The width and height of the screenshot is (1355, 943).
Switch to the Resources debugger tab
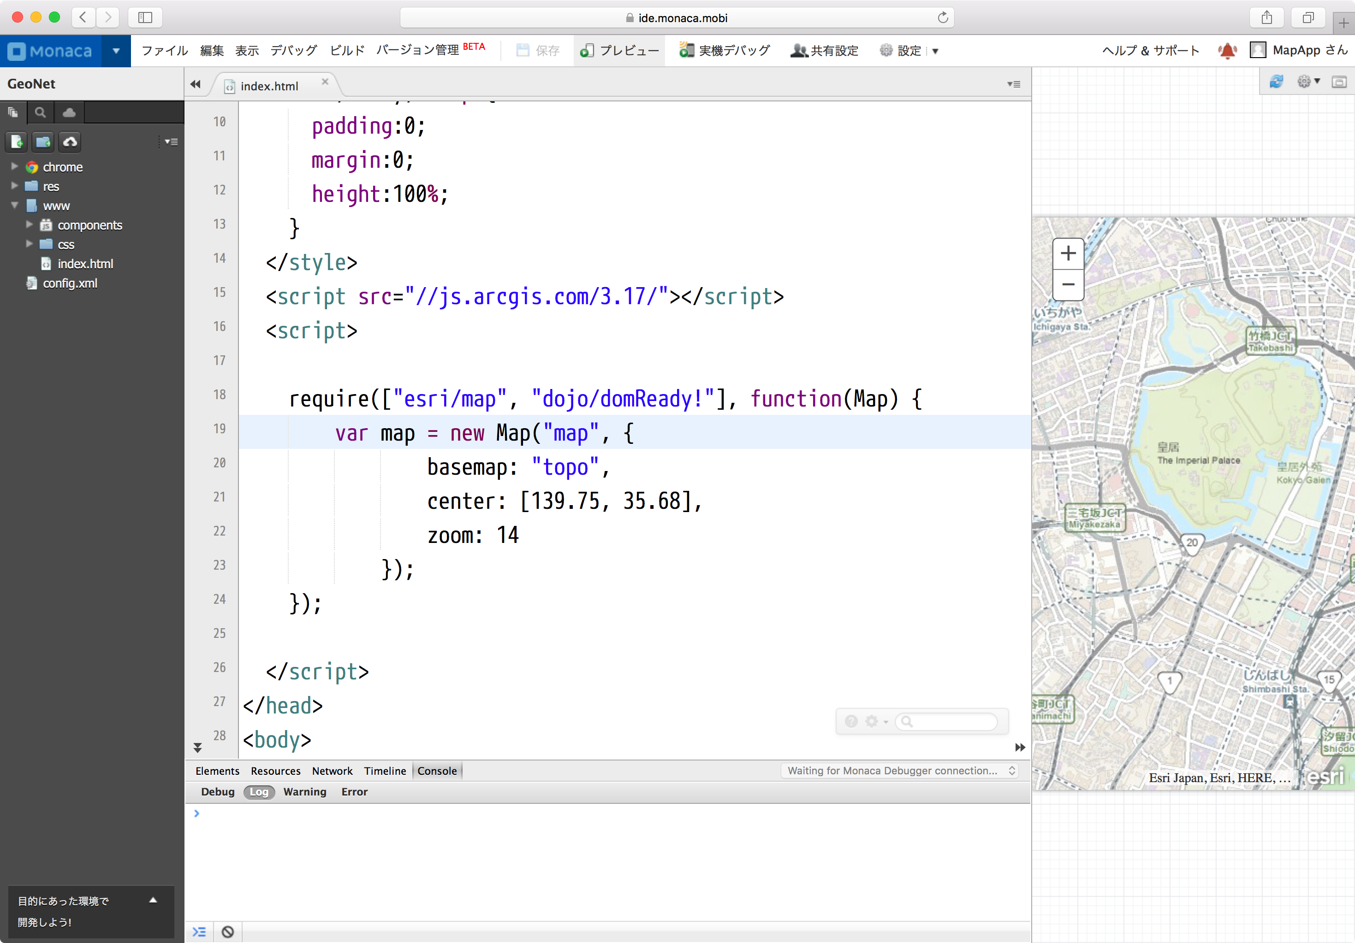click(275, 771)
